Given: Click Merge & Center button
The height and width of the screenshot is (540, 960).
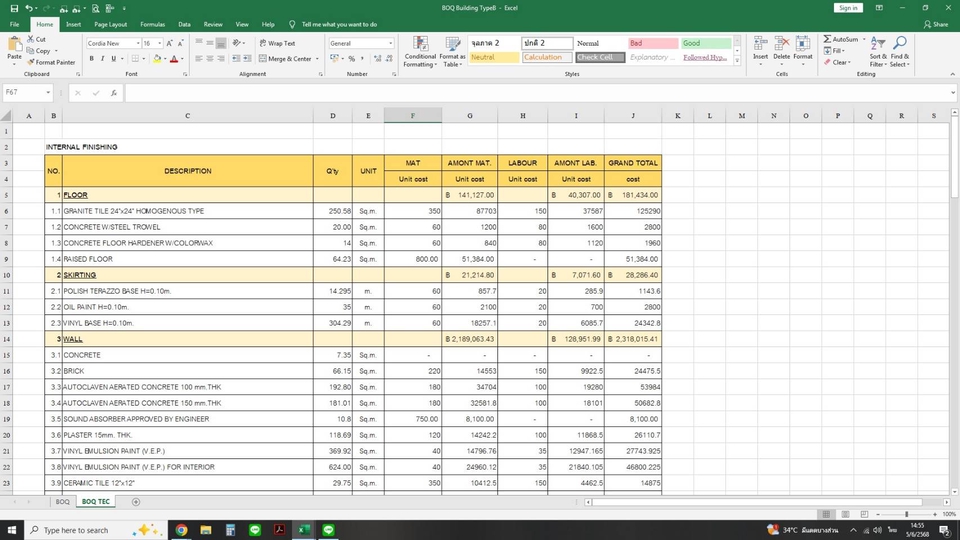Looking at the screenshot, I should (285, 59).
